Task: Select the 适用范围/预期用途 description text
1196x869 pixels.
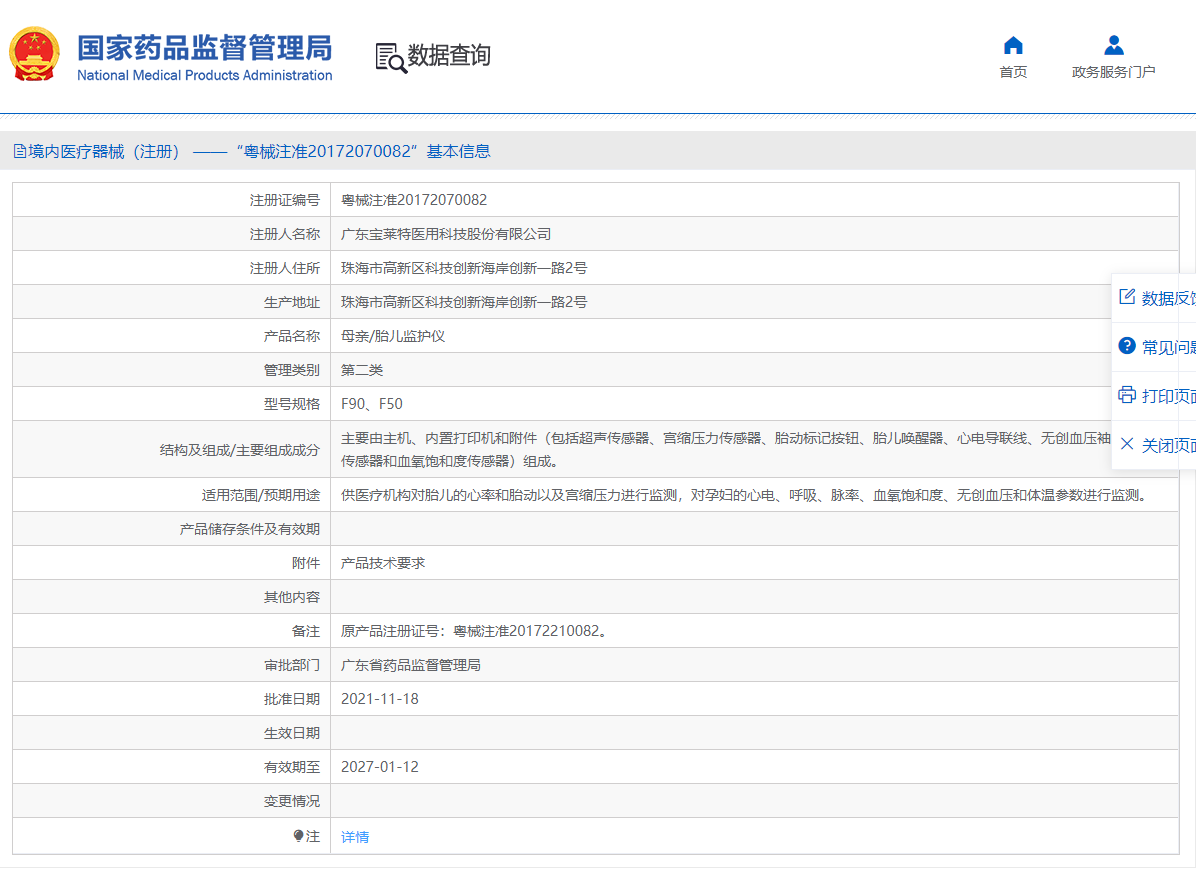Action: click(747, 495)
